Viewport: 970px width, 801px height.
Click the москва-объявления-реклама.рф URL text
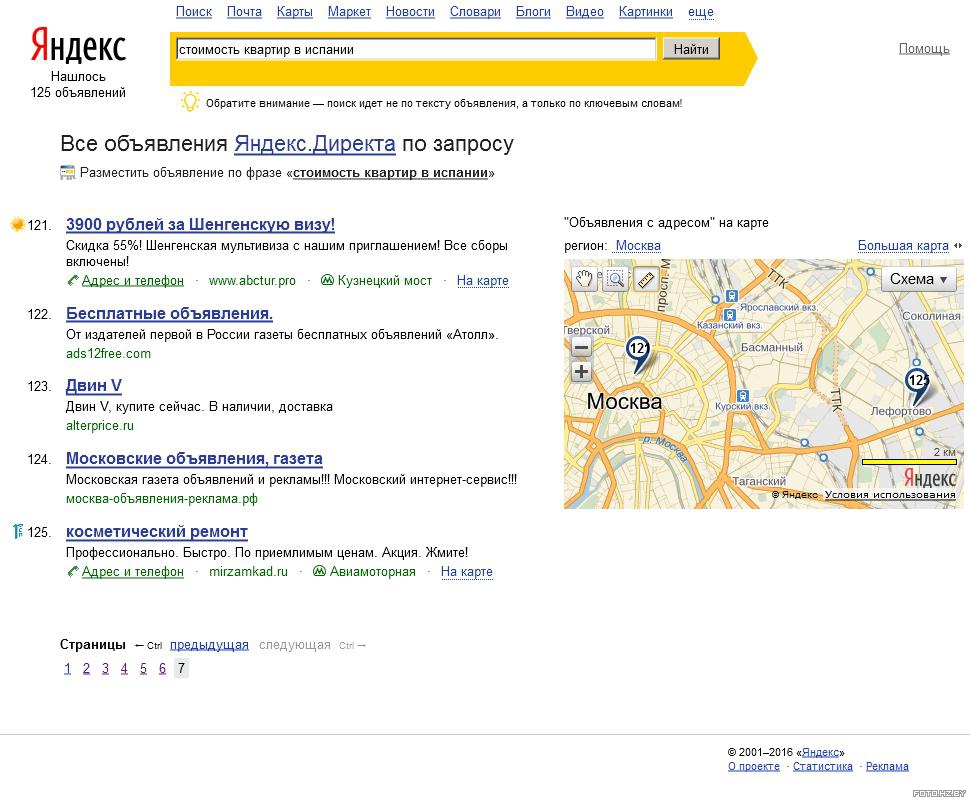point(161,498)
